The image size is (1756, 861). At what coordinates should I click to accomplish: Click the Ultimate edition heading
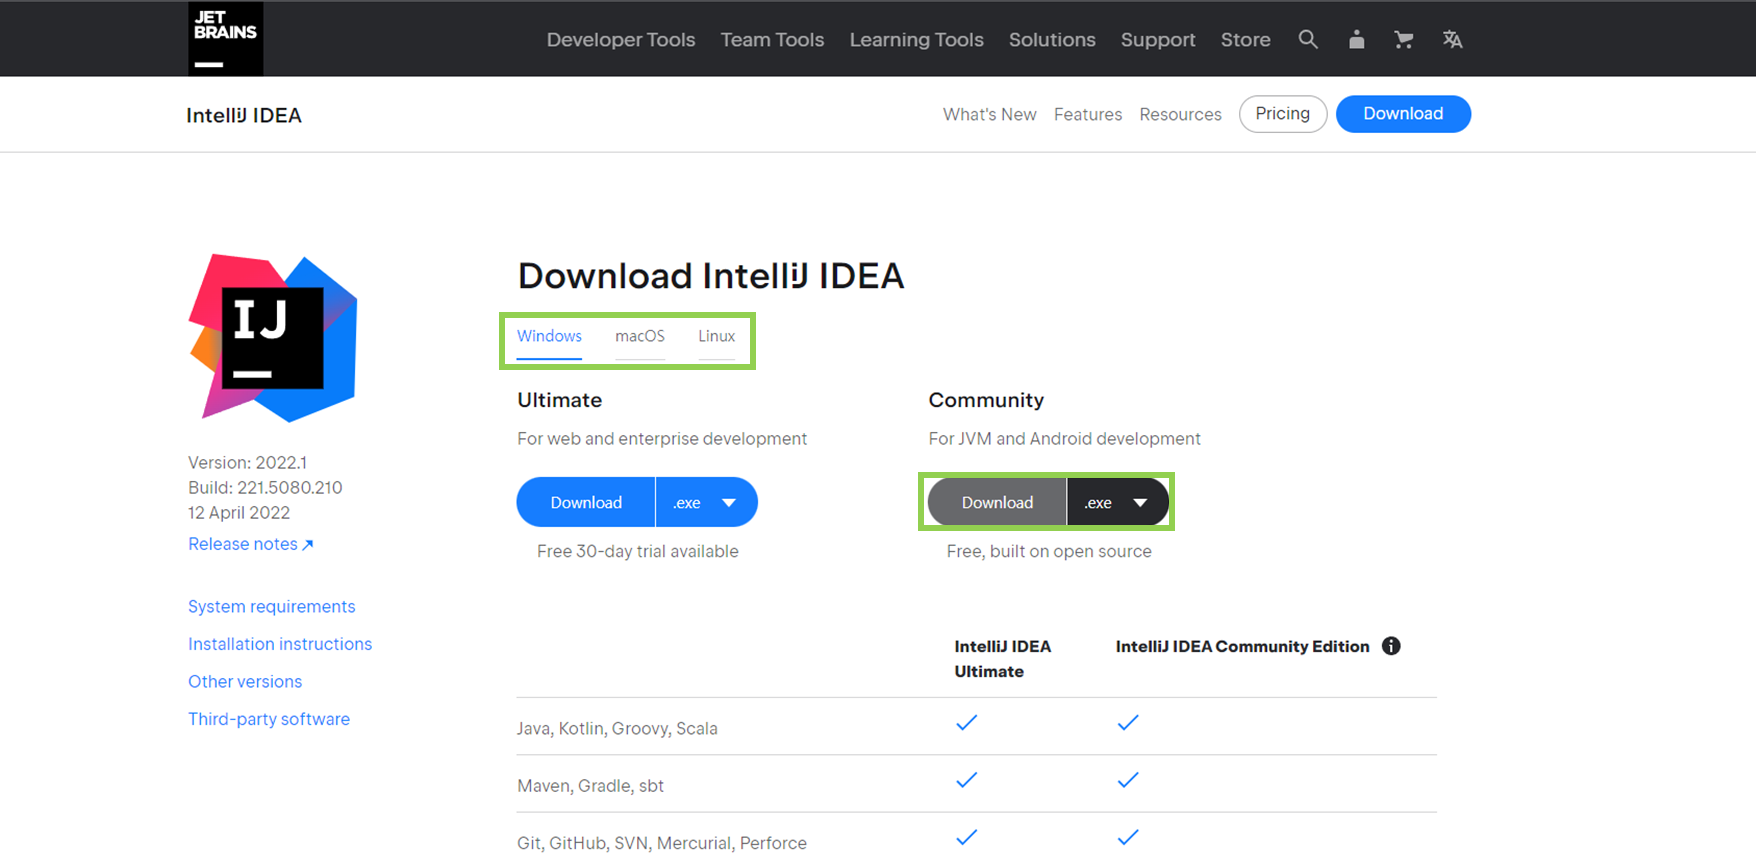559,400
